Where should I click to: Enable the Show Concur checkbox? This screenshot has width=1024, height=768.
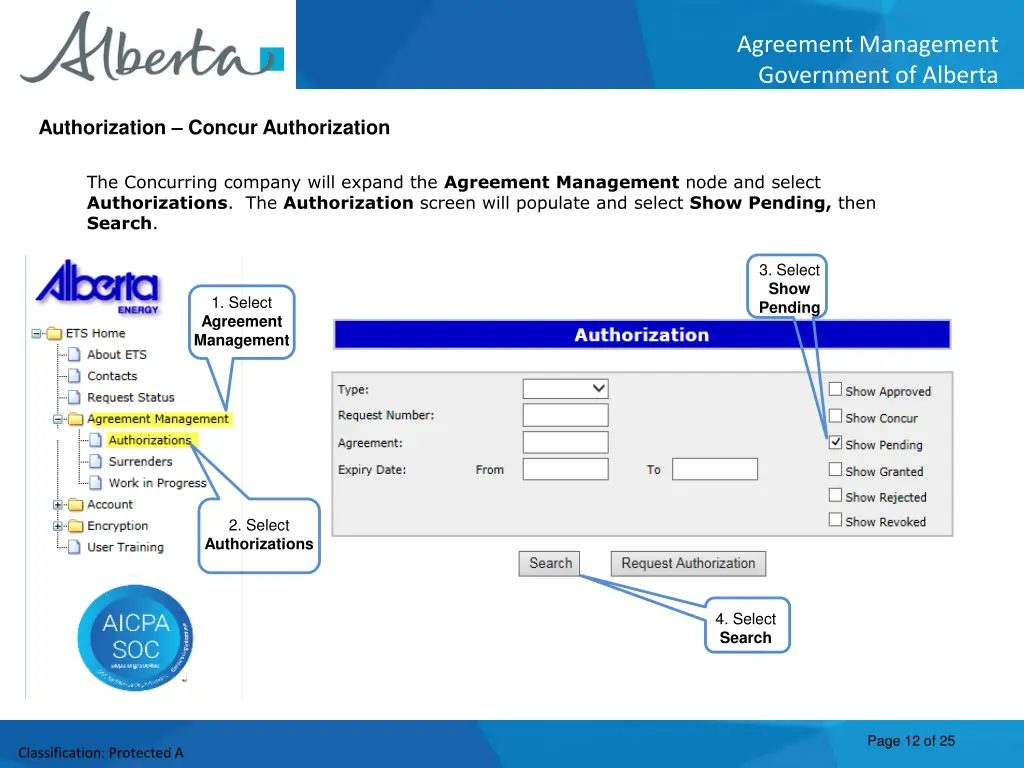[835, 416]
